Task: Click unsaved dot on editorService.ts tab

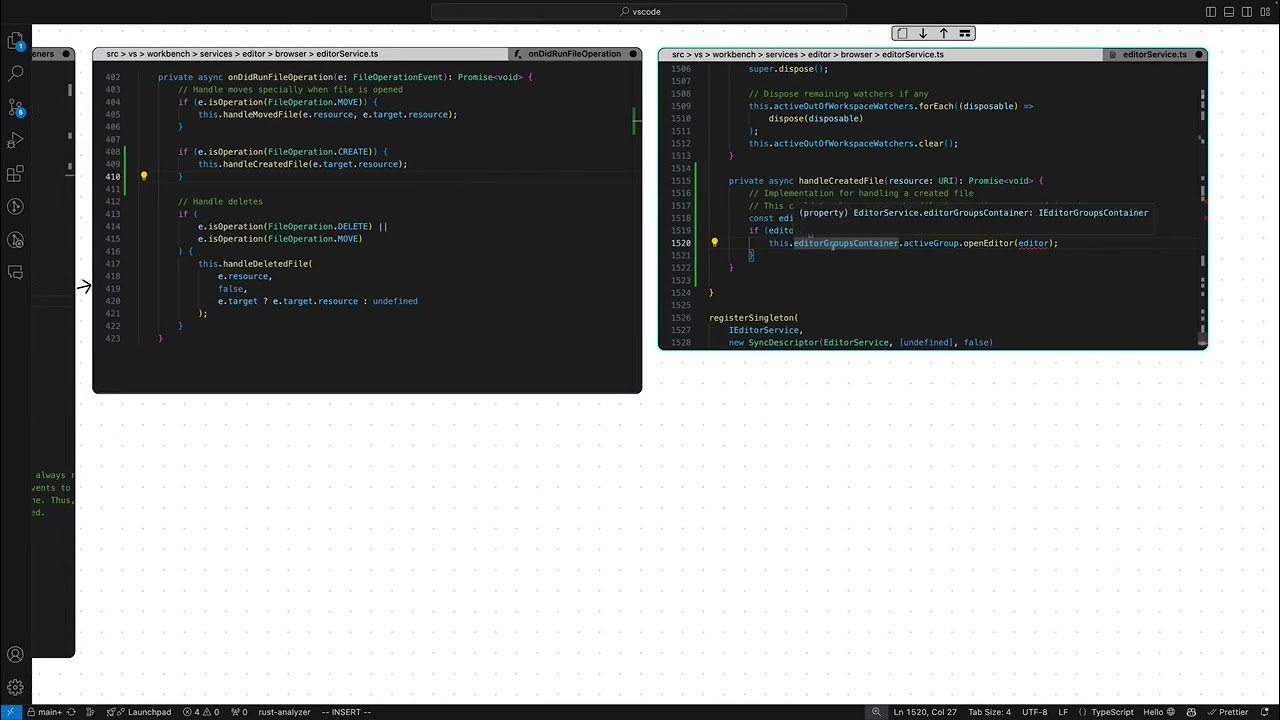Action: (x=1198, y=54)
